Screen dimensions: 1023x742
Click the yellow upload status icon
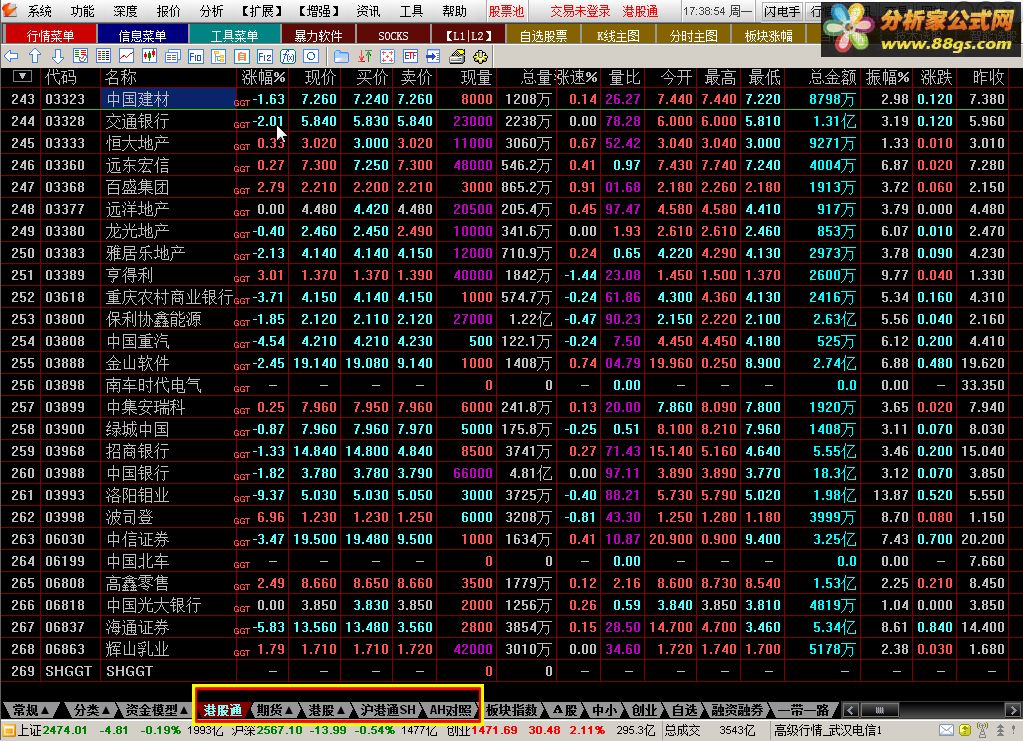(965, 730)
